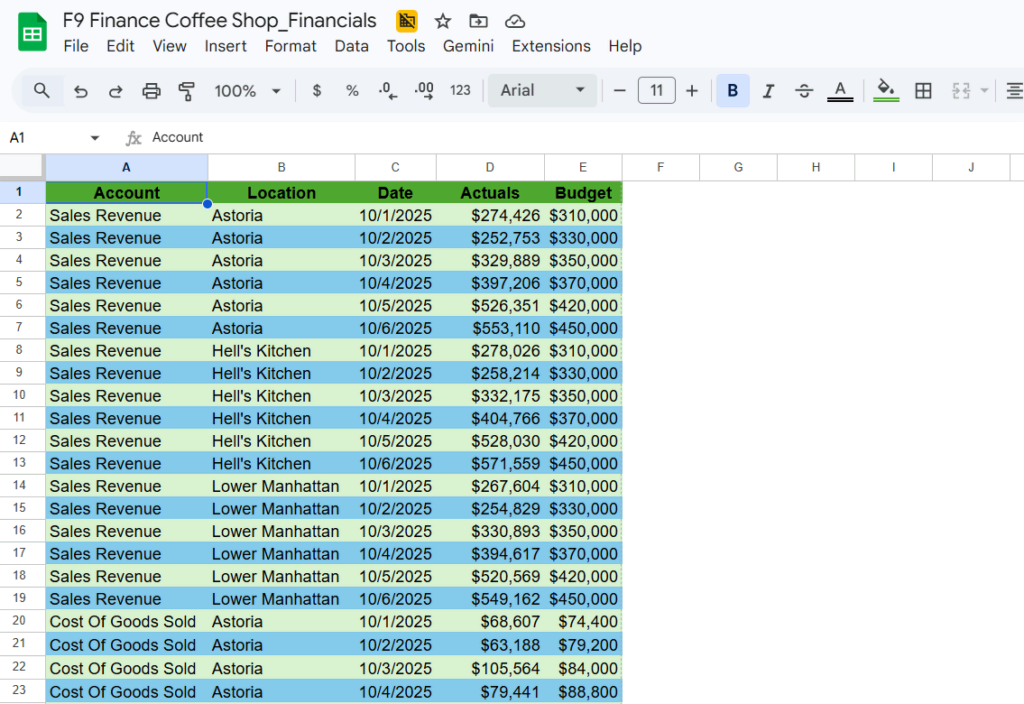
Task: Open the borders options
Action: (x=923, y=91)
